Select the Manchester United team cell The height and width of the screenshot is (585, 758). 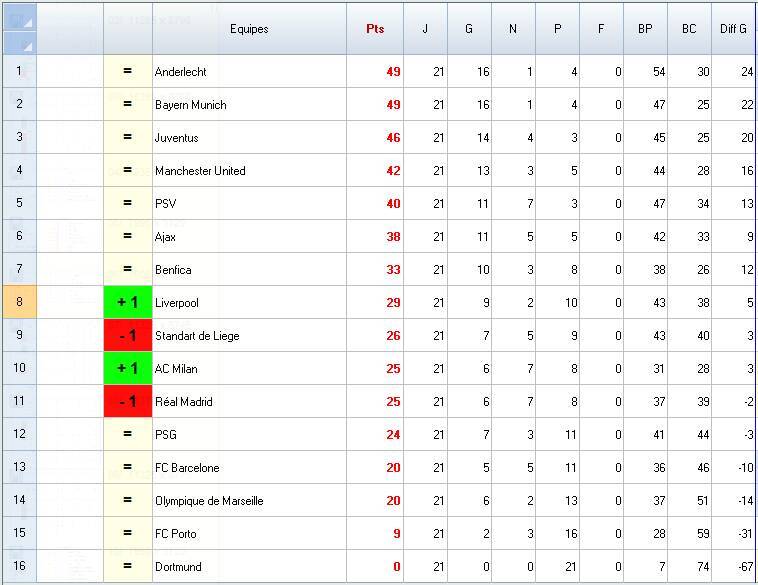pyautogui.click(x=248, y=171)
